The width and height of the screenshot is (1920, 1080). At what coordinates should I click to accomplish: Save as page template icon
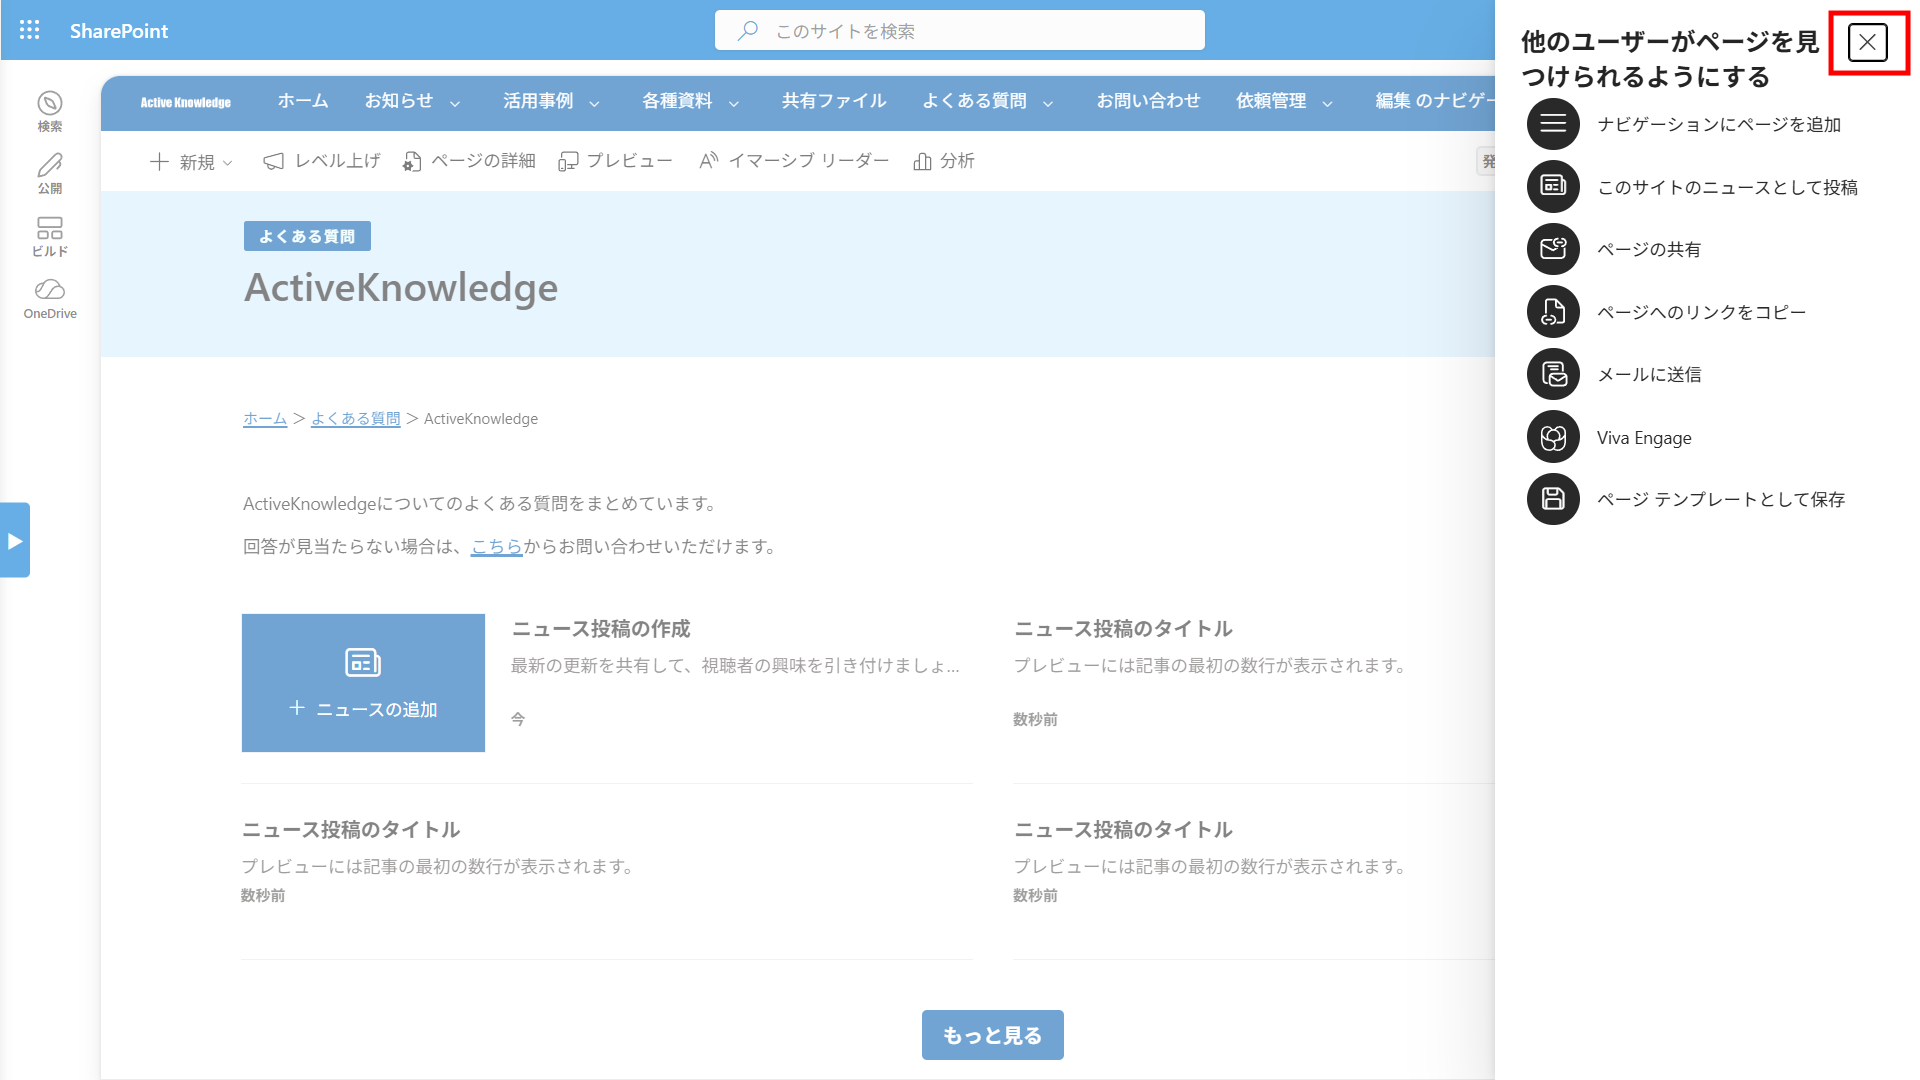1553,499
